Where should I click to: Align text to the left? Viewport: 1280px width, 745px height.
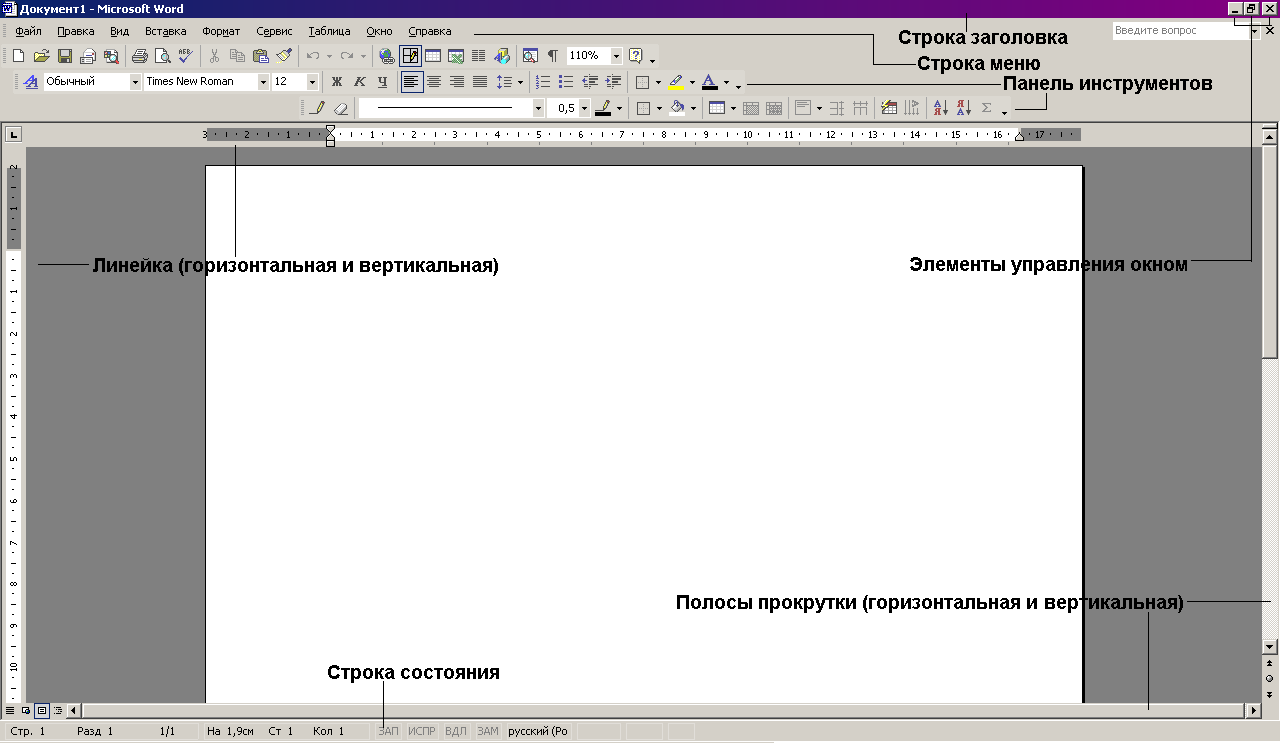[411, 82]
